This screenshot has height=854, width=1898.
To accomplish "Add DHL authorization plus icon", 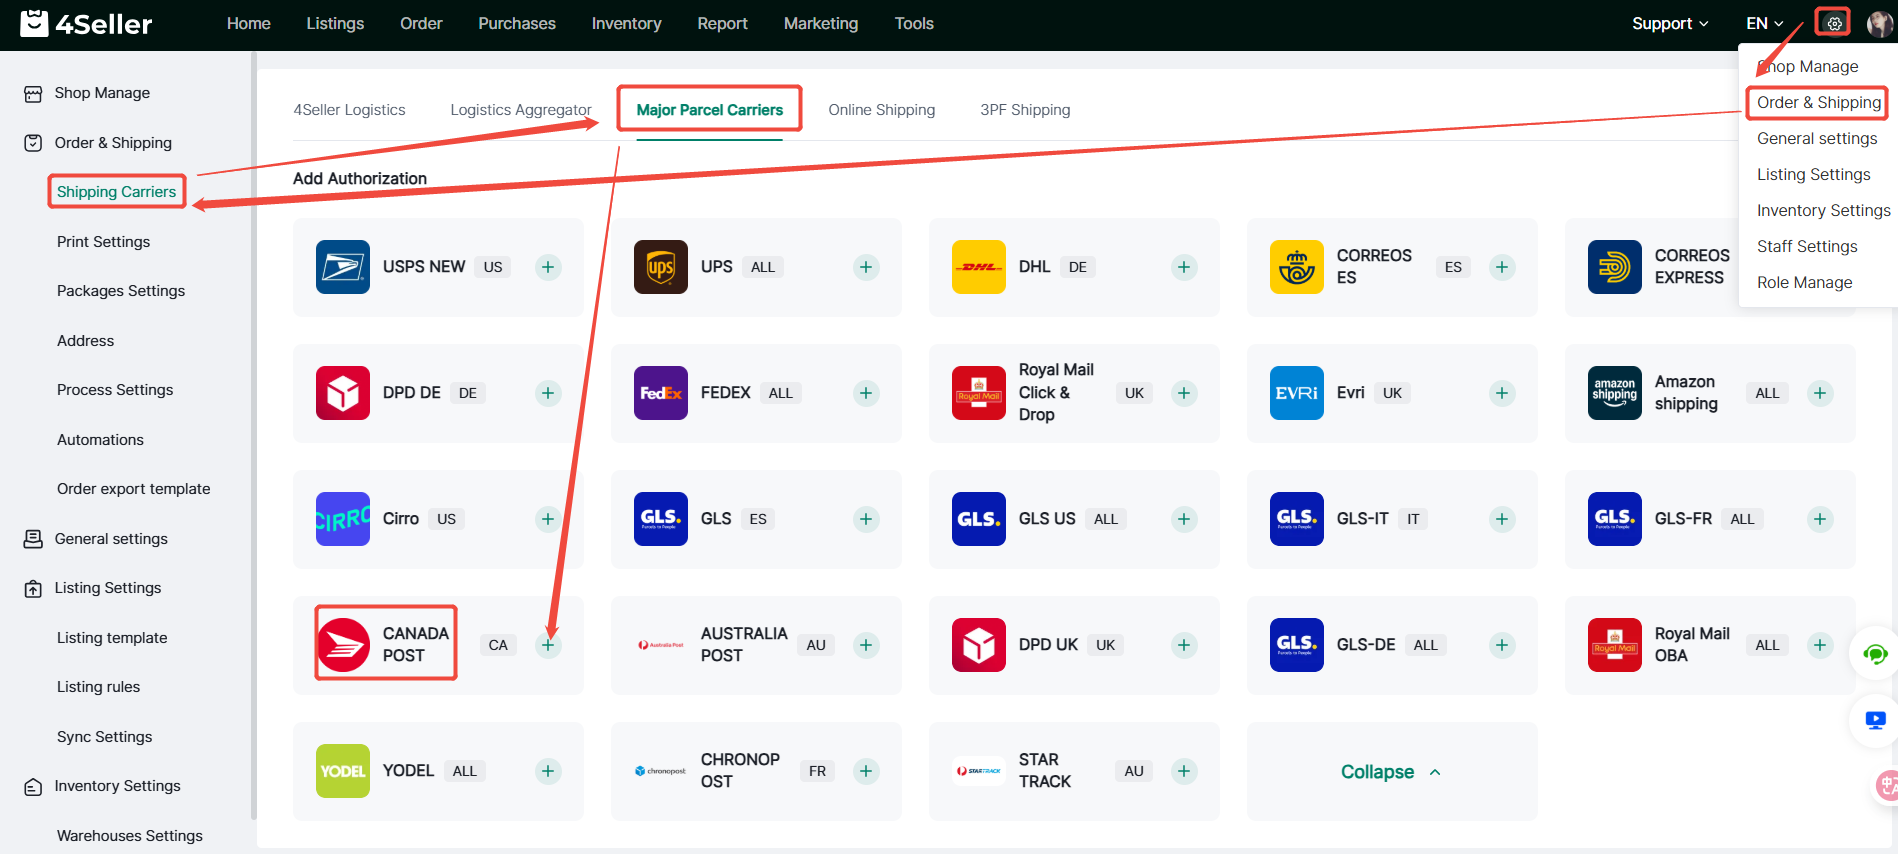I will pos(1184,267).
